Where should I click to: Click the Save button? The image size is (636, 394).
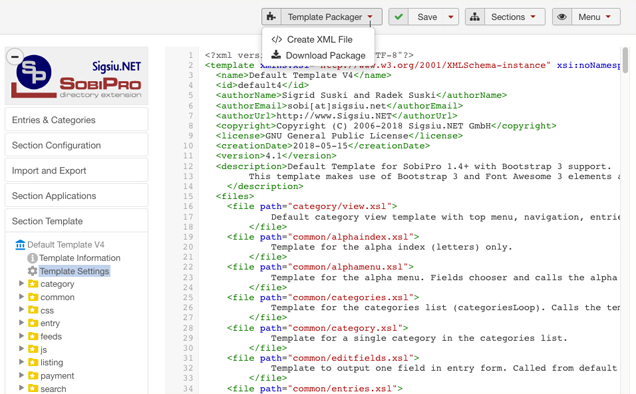(x=427, y=17)
